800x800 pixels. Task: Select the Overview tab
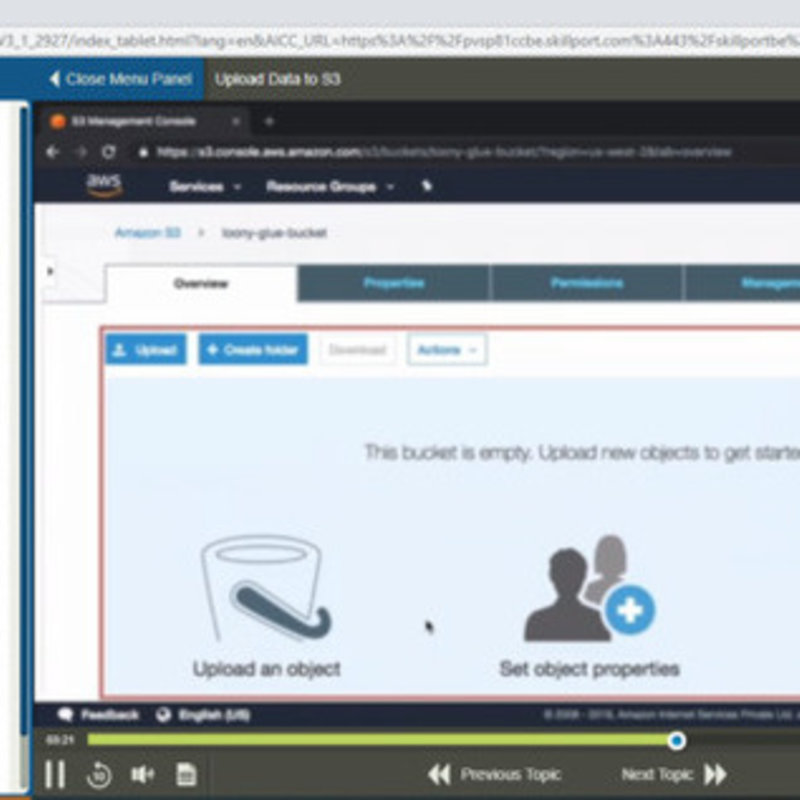201,283
